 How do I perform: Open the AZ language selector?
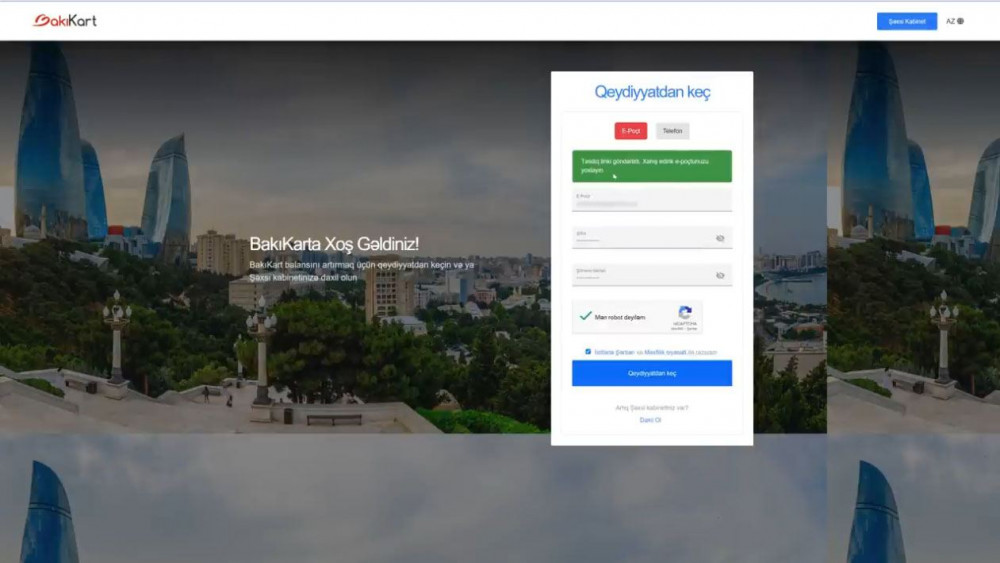pos(954,21)
